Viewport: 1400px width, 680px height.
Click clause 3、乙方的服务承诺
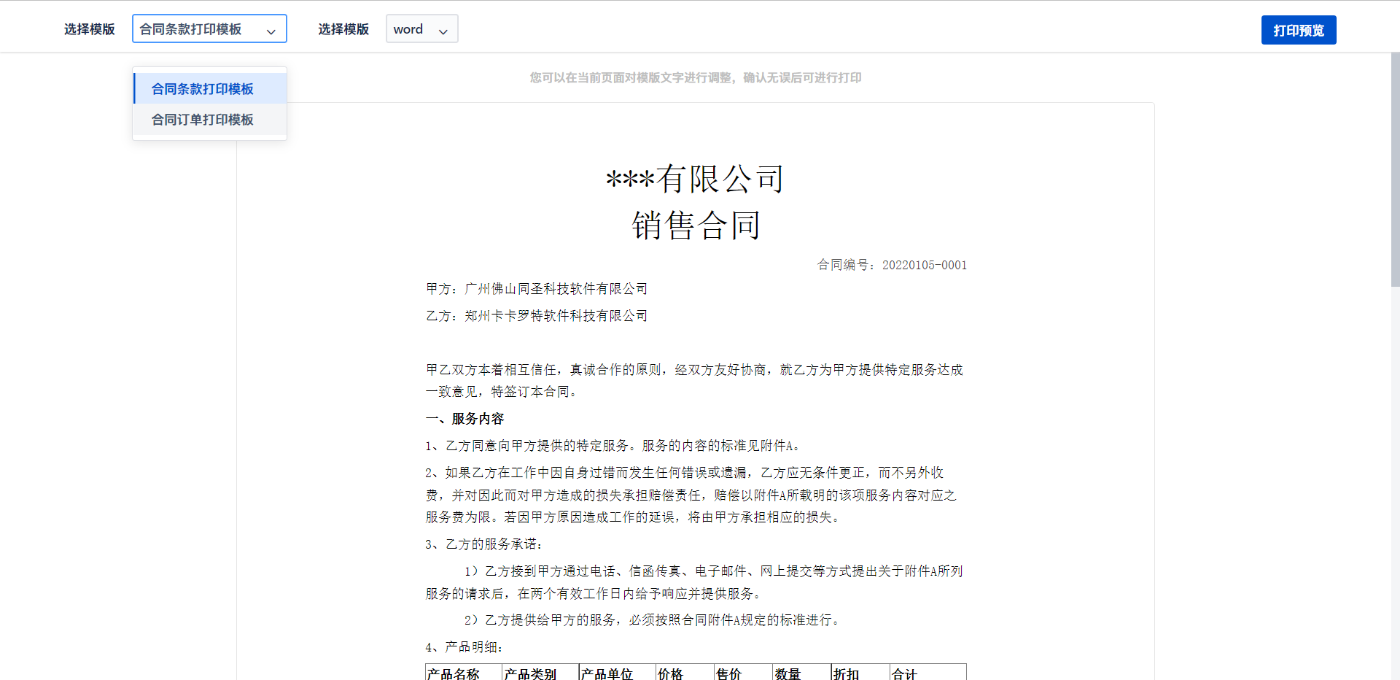point(485,544)
